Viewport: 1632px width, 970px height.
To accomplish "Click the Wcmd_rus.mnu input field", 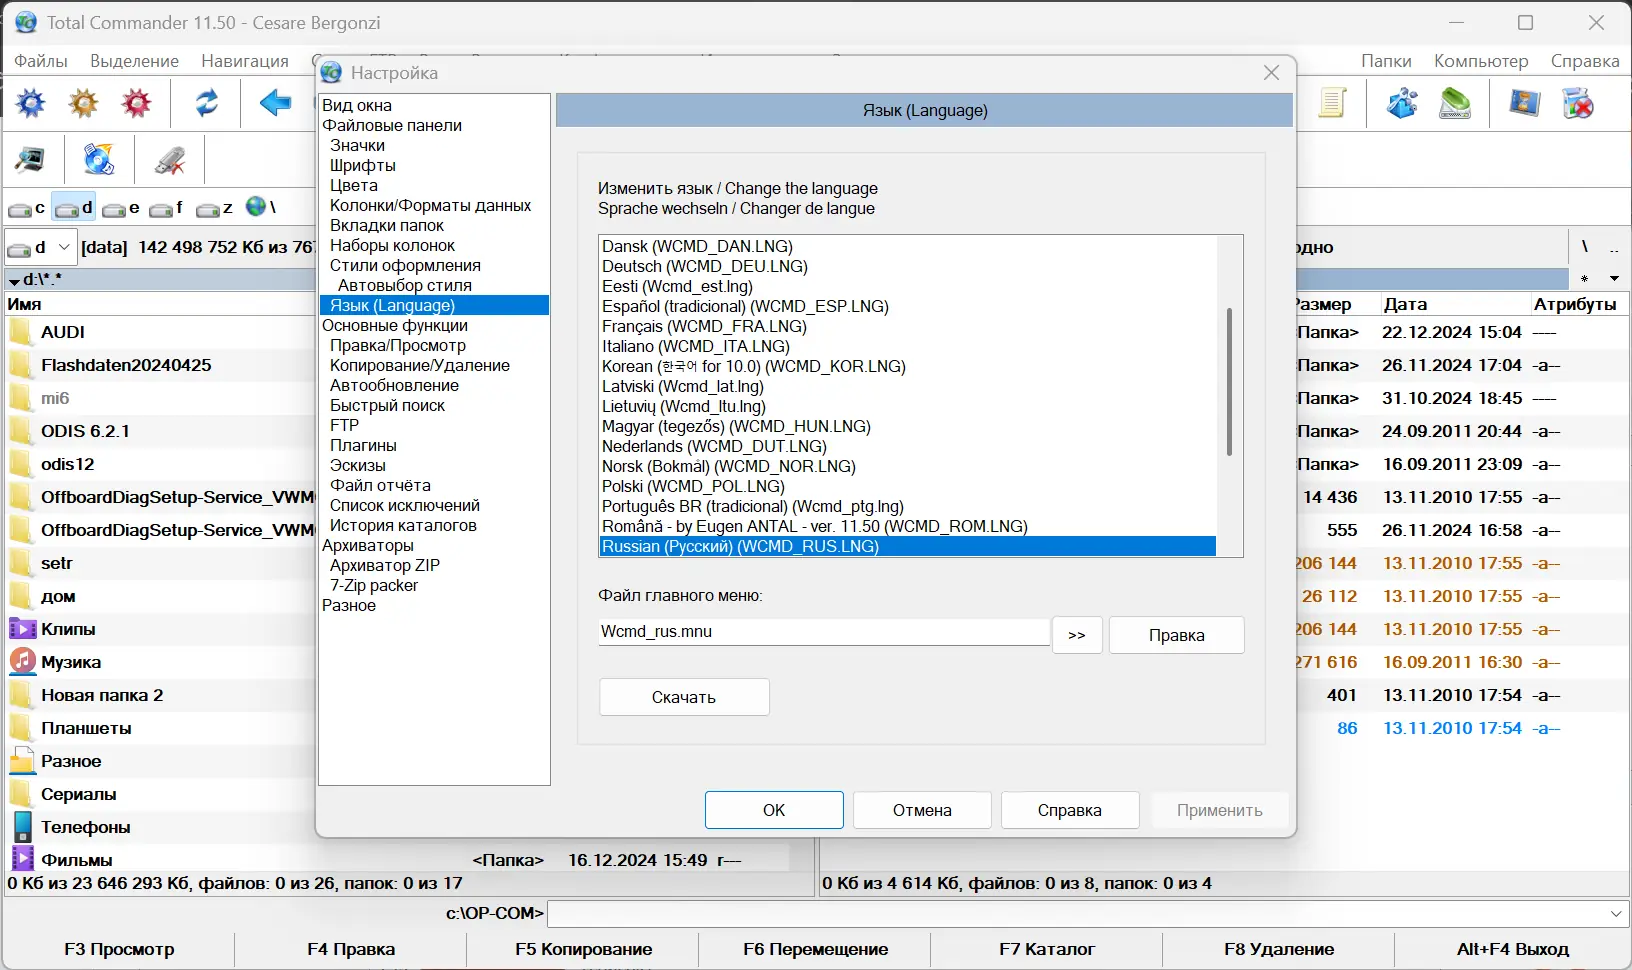I will click(820, 632).
